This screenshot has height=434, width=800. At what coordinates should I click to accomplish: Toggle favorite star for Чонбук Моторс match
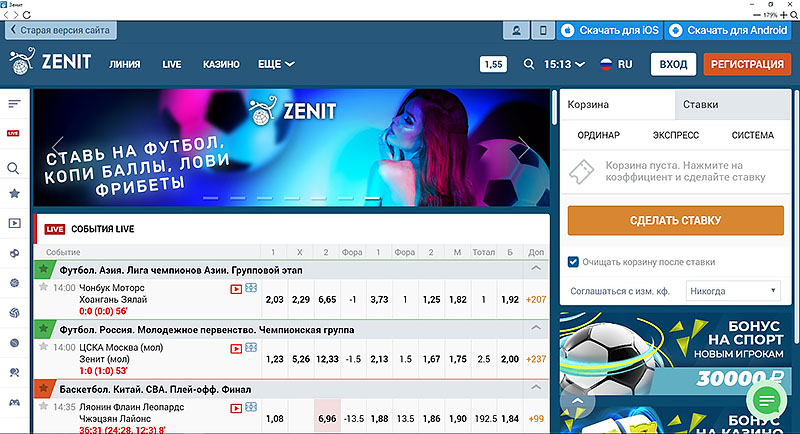point(43,287)
